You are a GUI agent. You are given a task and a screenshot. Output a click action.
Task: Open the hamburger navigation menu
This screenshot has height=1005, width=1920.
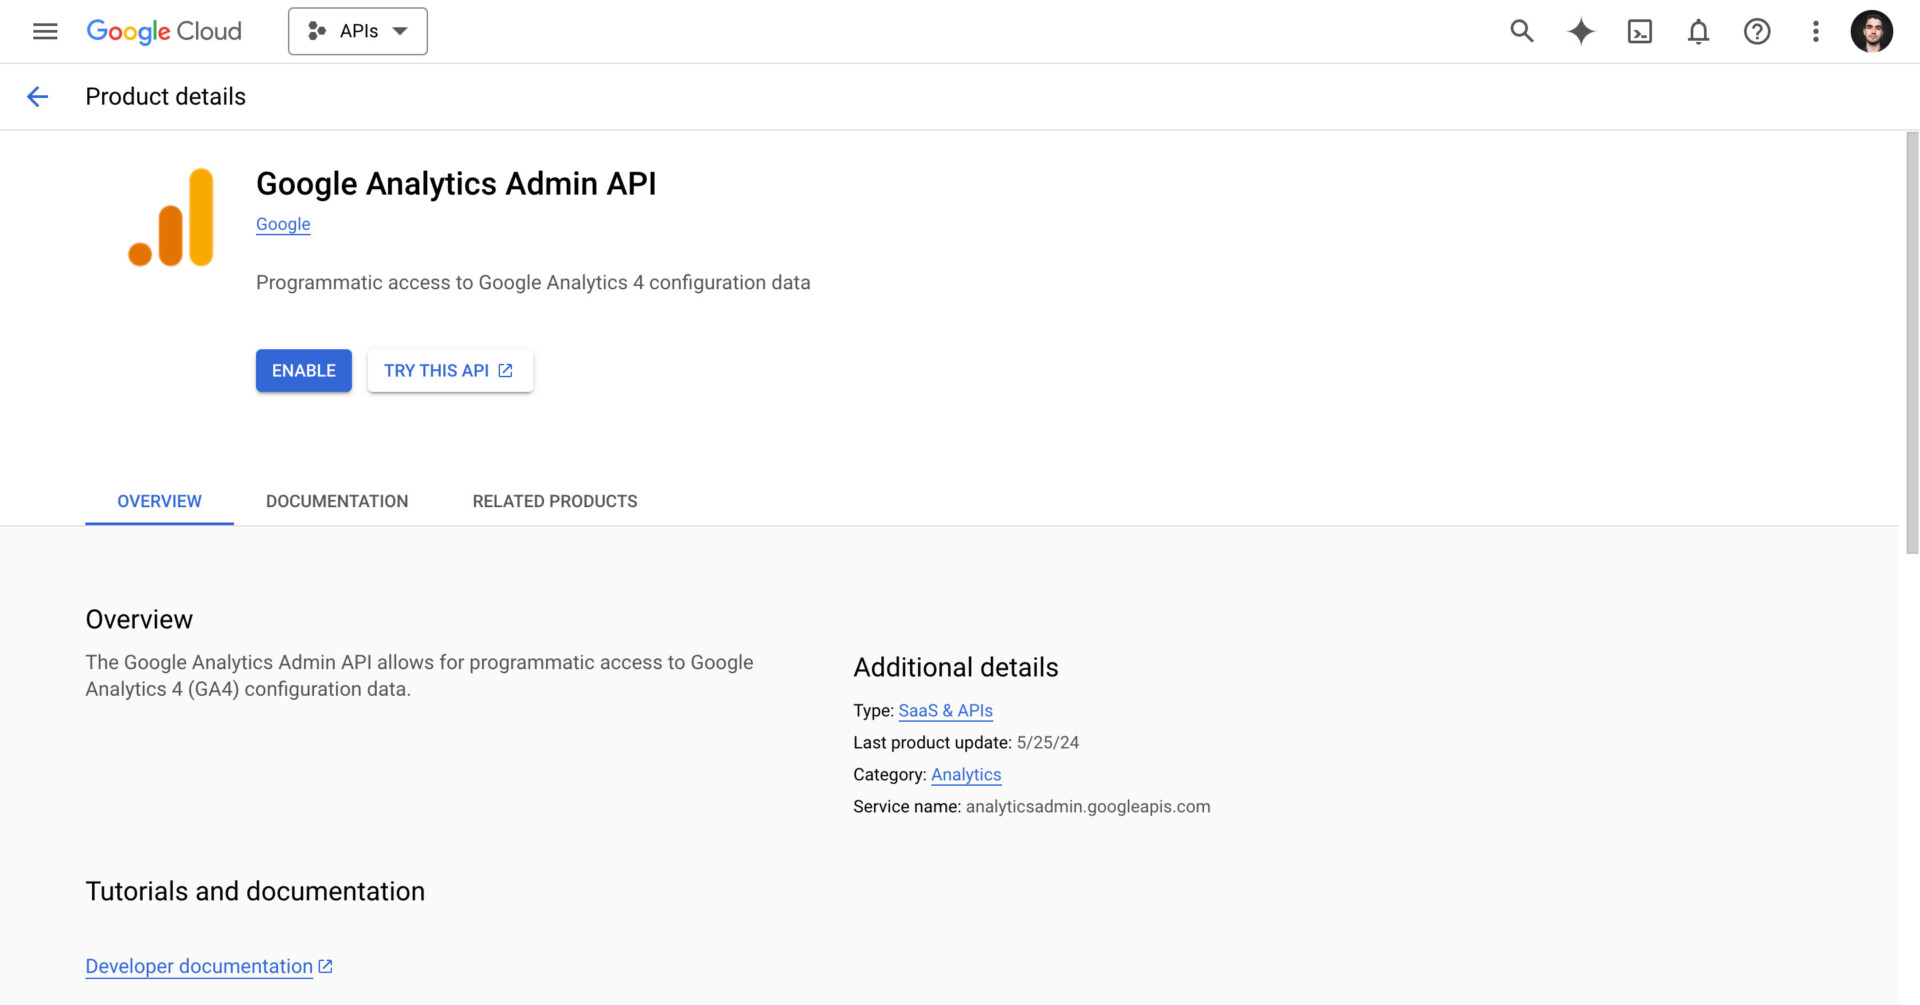[45, 31]
